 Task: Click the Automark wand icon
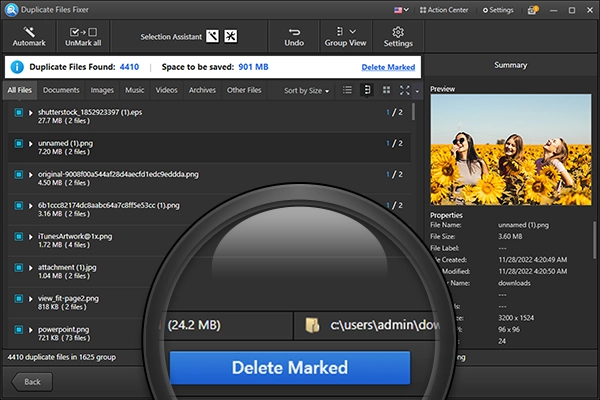coord(29,32)
